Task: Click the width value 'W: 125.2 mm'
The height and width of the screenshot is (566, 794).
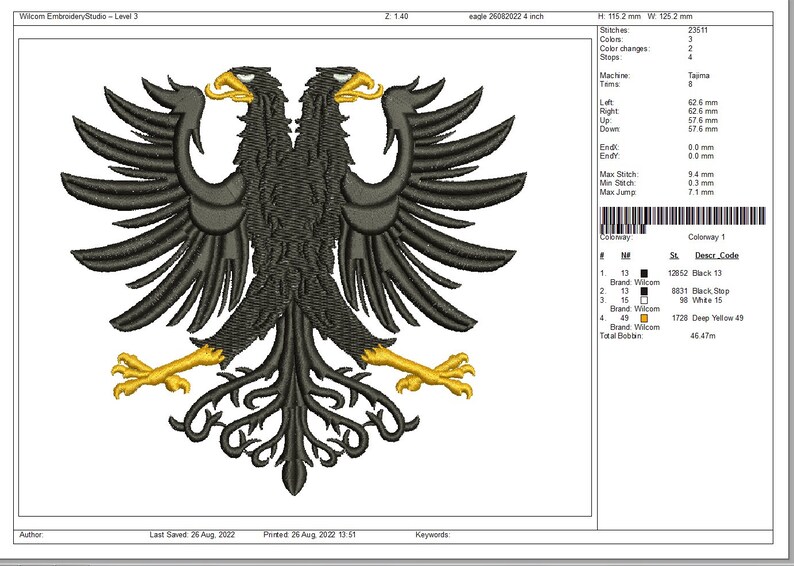Action: [x=669, y=16]
